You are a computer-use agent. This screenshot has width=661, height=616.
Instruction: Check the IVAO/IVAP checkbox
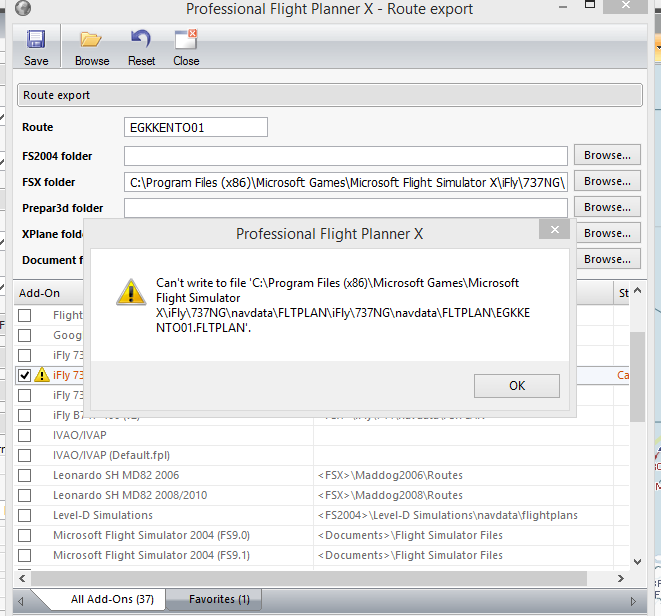[x=24, y=435]
